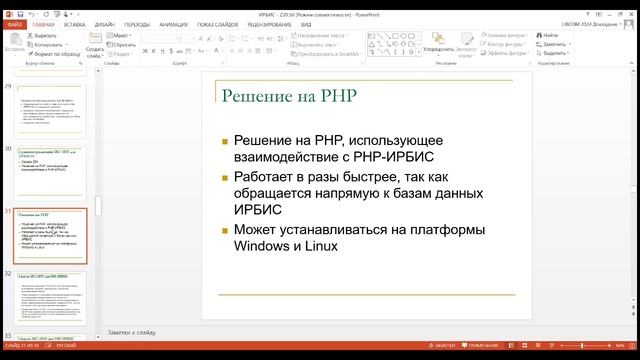Viewport: 640px width, 360px height.
Task: Copy selection with Копировать
Action: tap(46, 44)
